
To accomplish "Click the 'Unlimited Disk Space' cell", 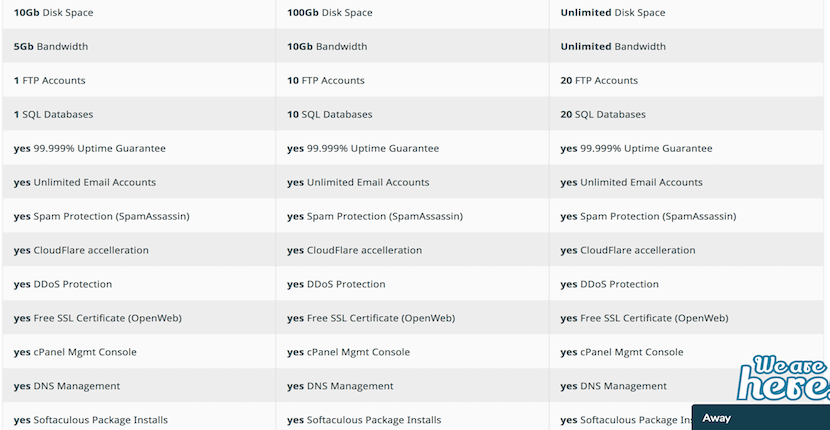I will [687, 13].
